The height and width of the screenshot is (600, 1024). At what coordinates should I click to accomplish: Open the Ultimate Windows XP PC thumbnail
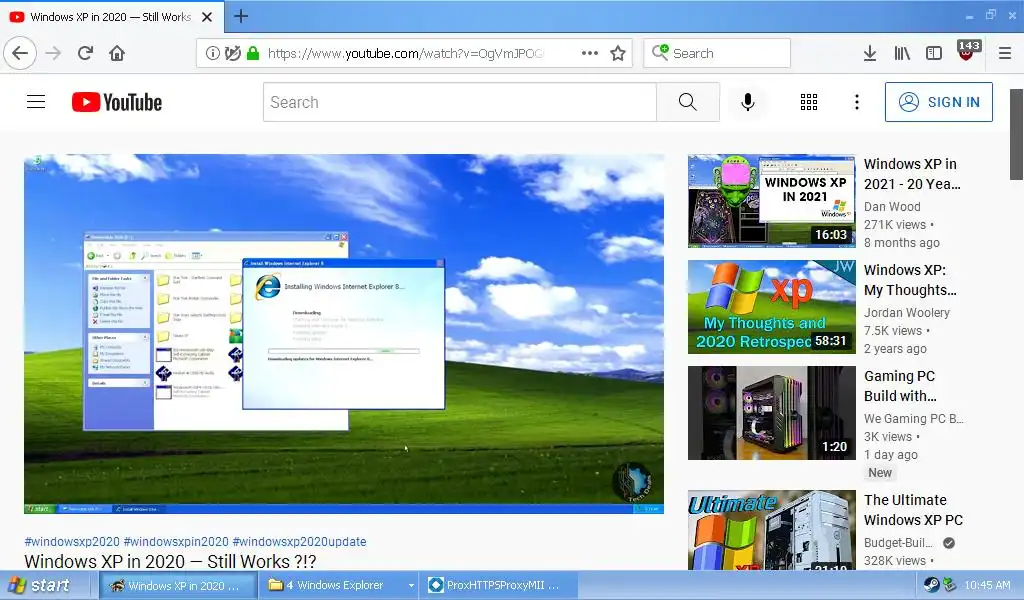[x=771, y=530]
